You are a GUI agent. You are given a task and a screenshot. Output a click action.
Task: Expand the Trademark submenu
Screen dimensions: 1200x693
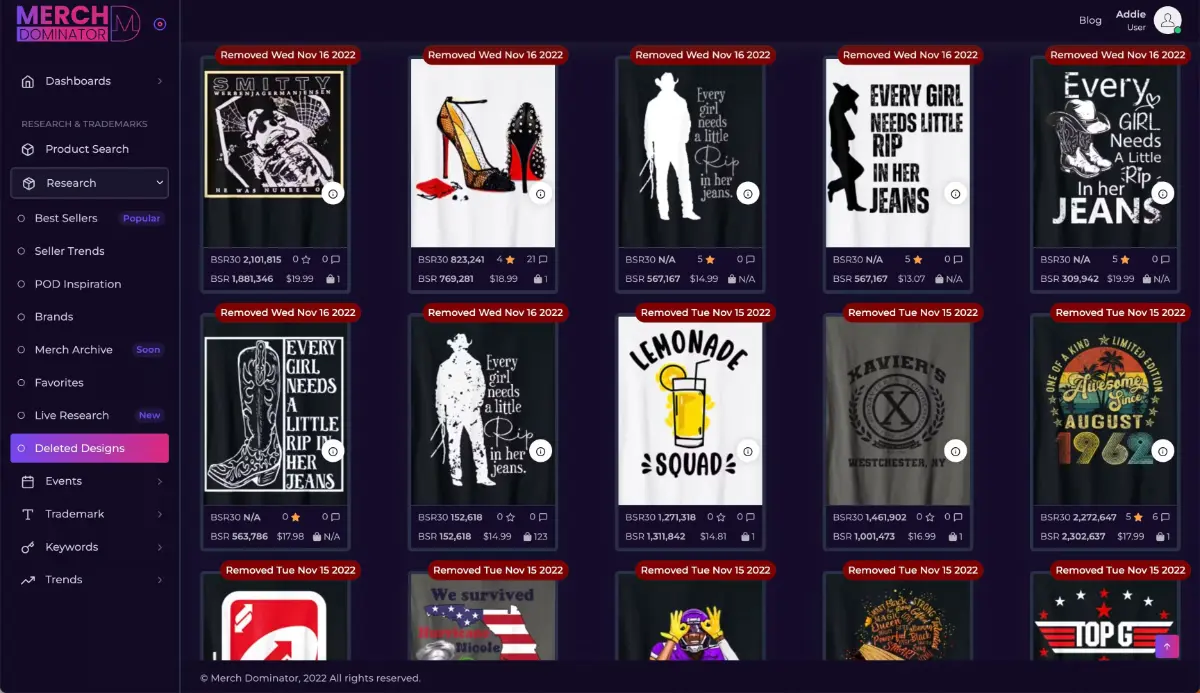(x=90, y=514)
